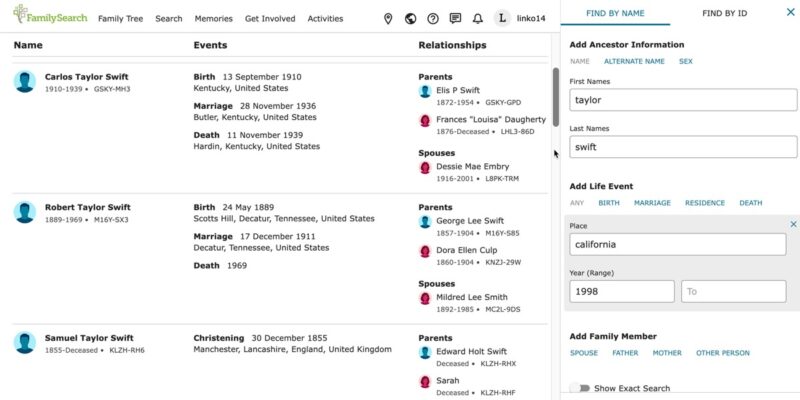Open the notifications bell icon

point(477,18)
